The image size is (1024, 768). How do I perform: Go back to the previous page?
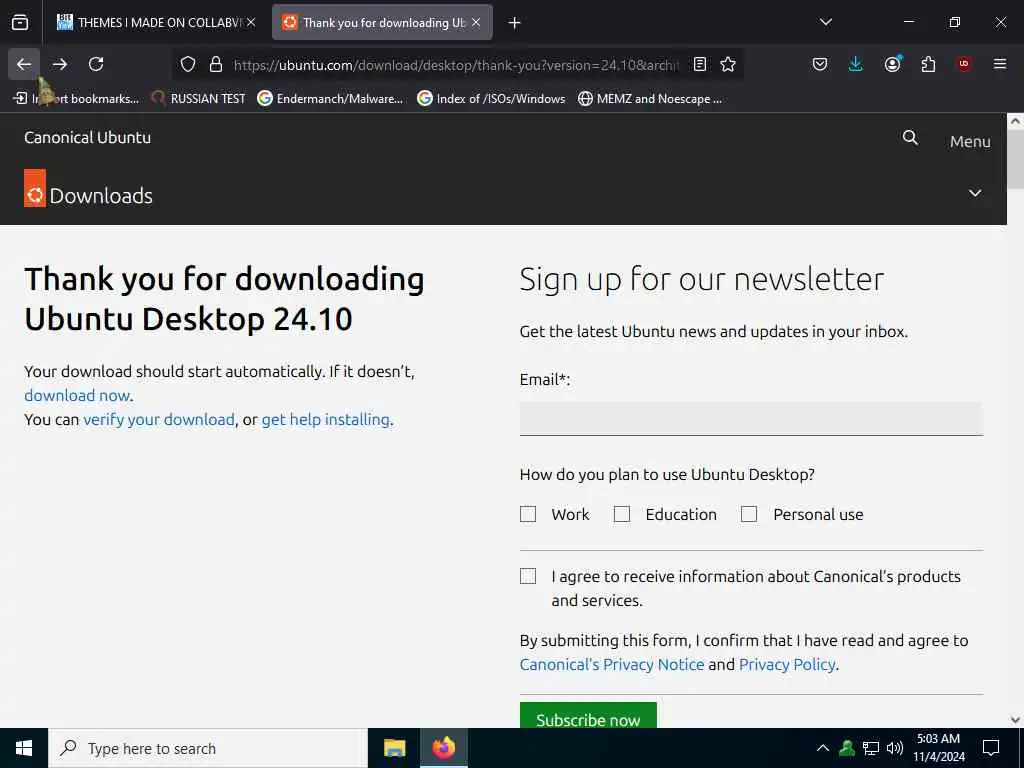24,64
